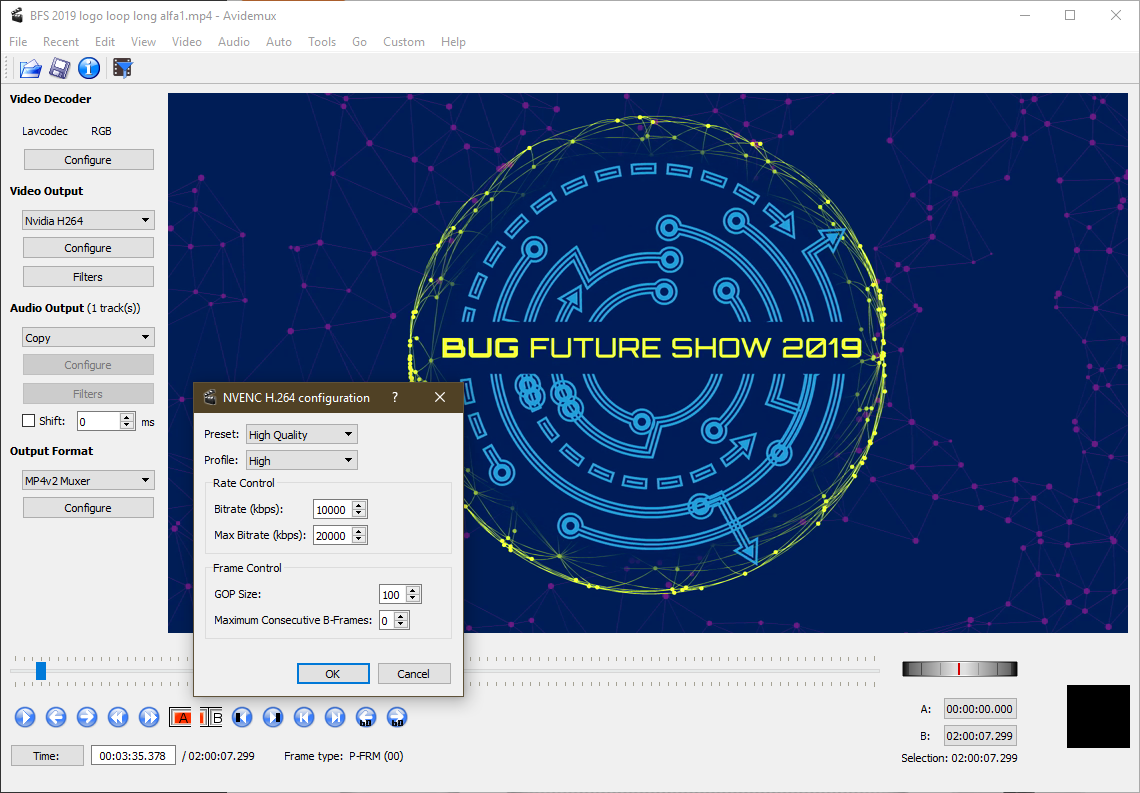
Task: Click Configure under Video Output
Action: [x=88, y=248]
